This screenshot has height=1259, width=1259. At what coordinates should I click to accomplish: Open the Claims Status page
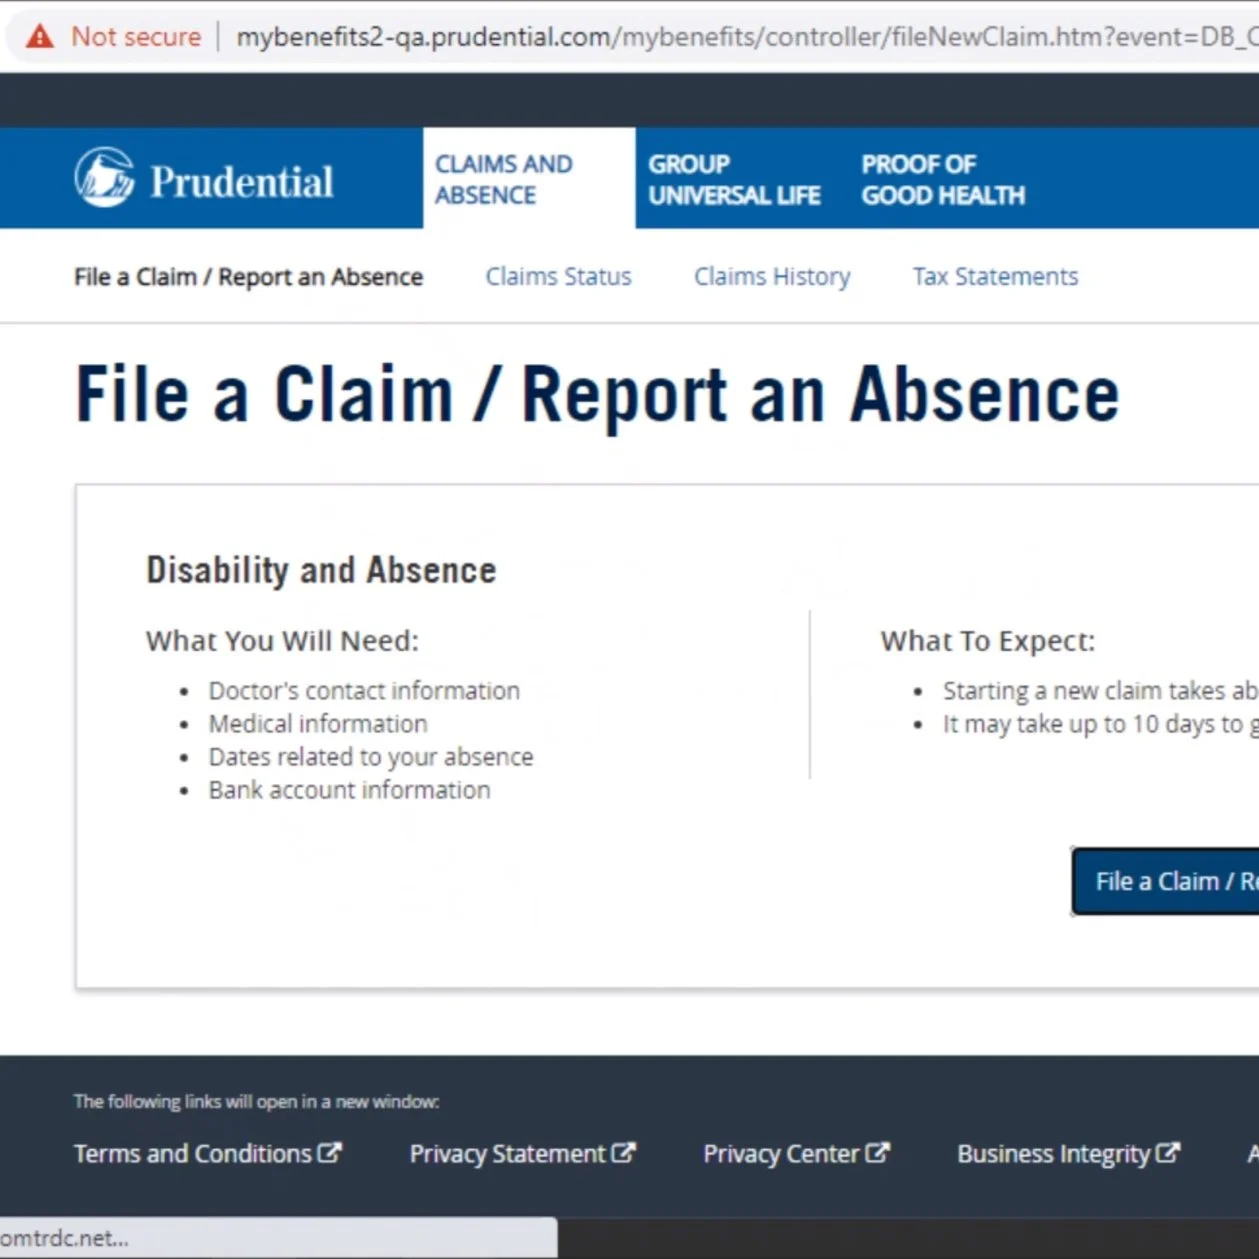[558, 276]
